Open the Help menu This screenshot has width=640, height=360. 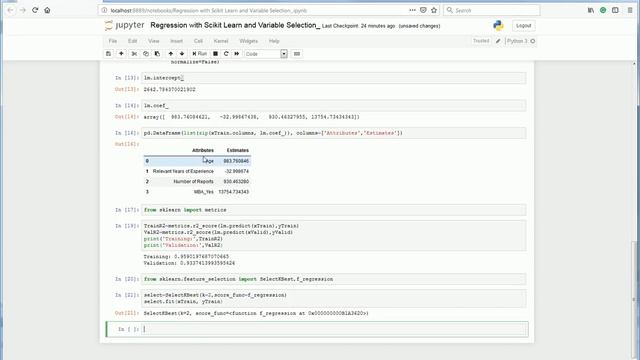[x=274, y=41]
